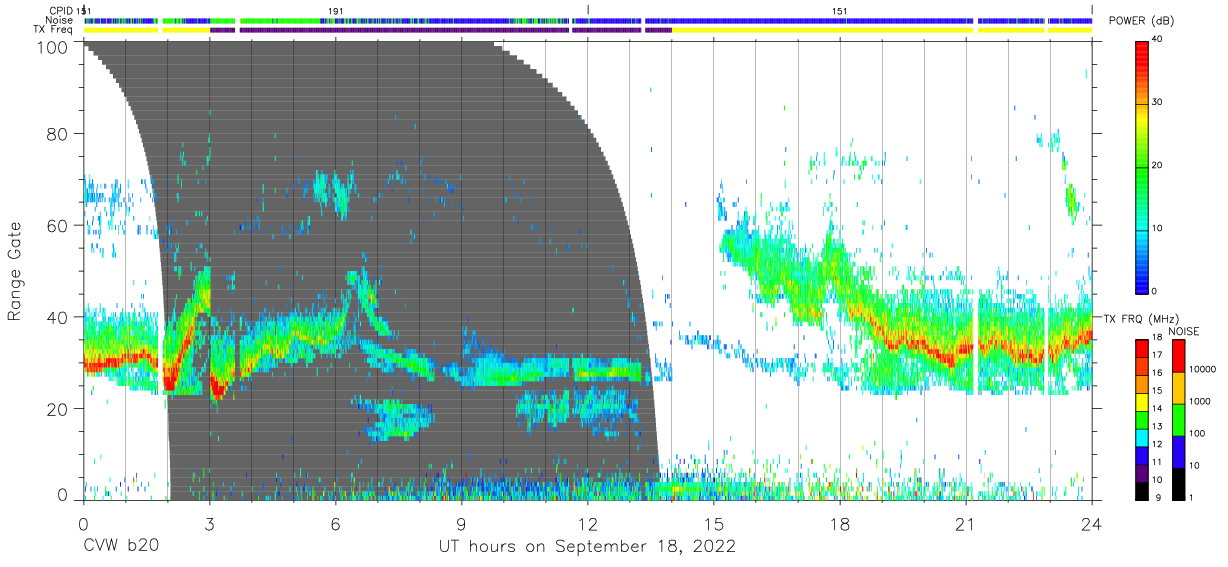The height and width of the screenshot is (567, 1228).
Task: Click the TX FRQ rainbow color bar
Action: (1144, 418)
